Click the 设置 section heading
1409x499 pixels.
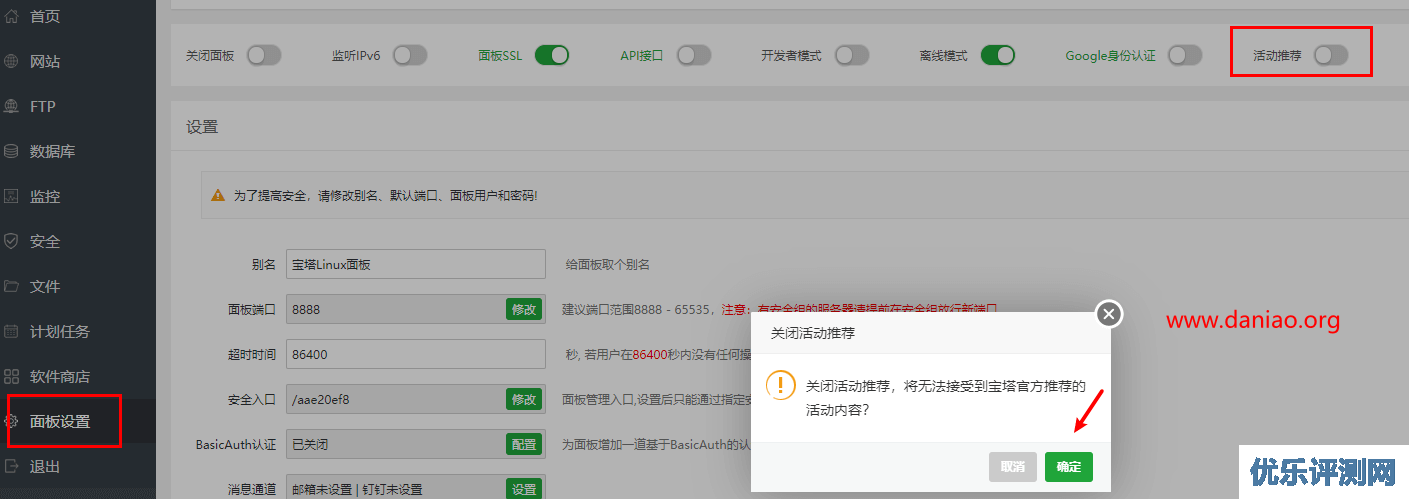[202, 127]
